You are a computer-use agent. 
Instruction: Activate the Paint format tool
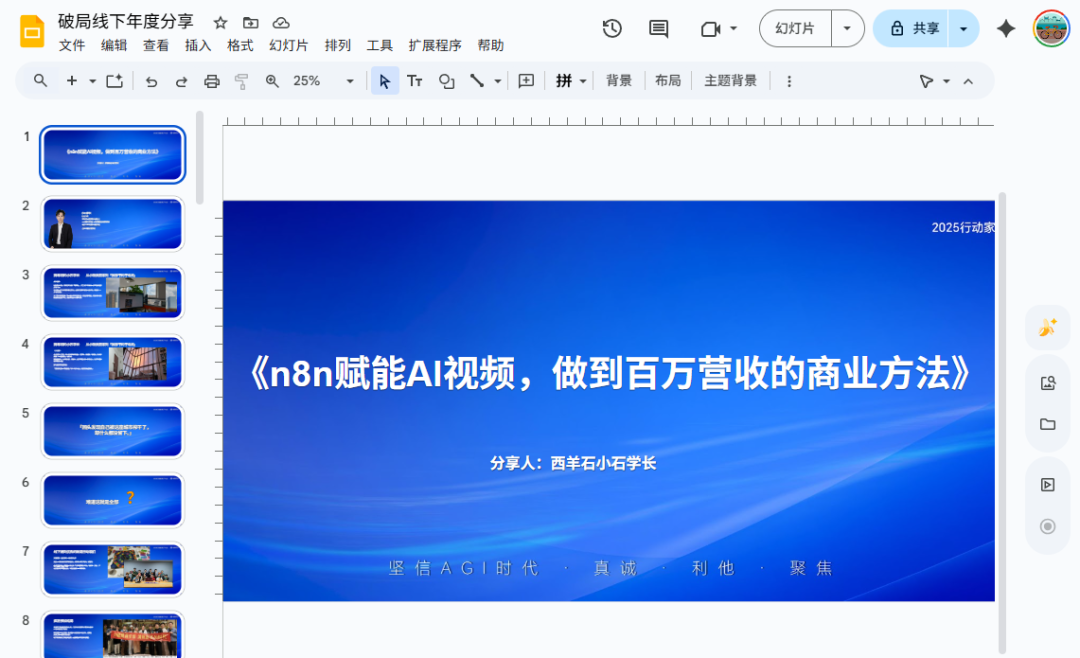241,81
